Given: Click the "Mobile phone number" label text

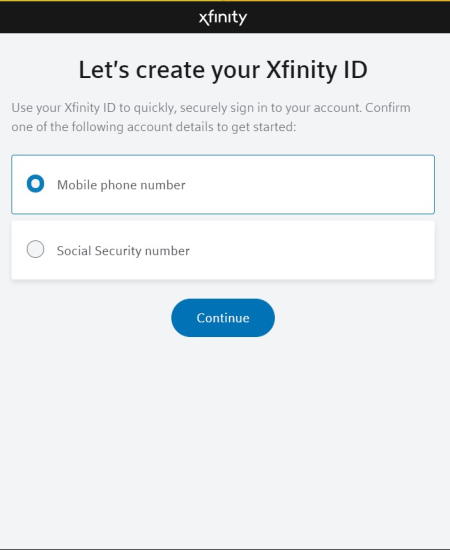Looking at the screenshot, I should click(x=121, y=185).
